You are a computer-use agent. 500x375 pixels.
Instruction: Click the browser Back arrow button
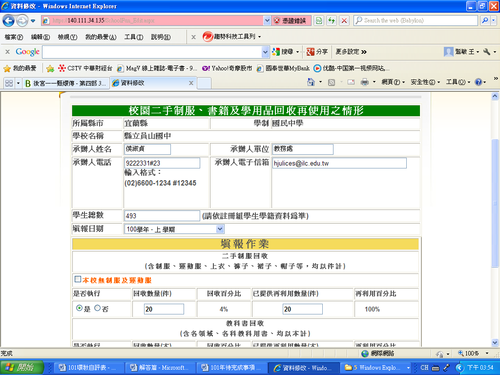pyautogui.click(x=8, y=21)
